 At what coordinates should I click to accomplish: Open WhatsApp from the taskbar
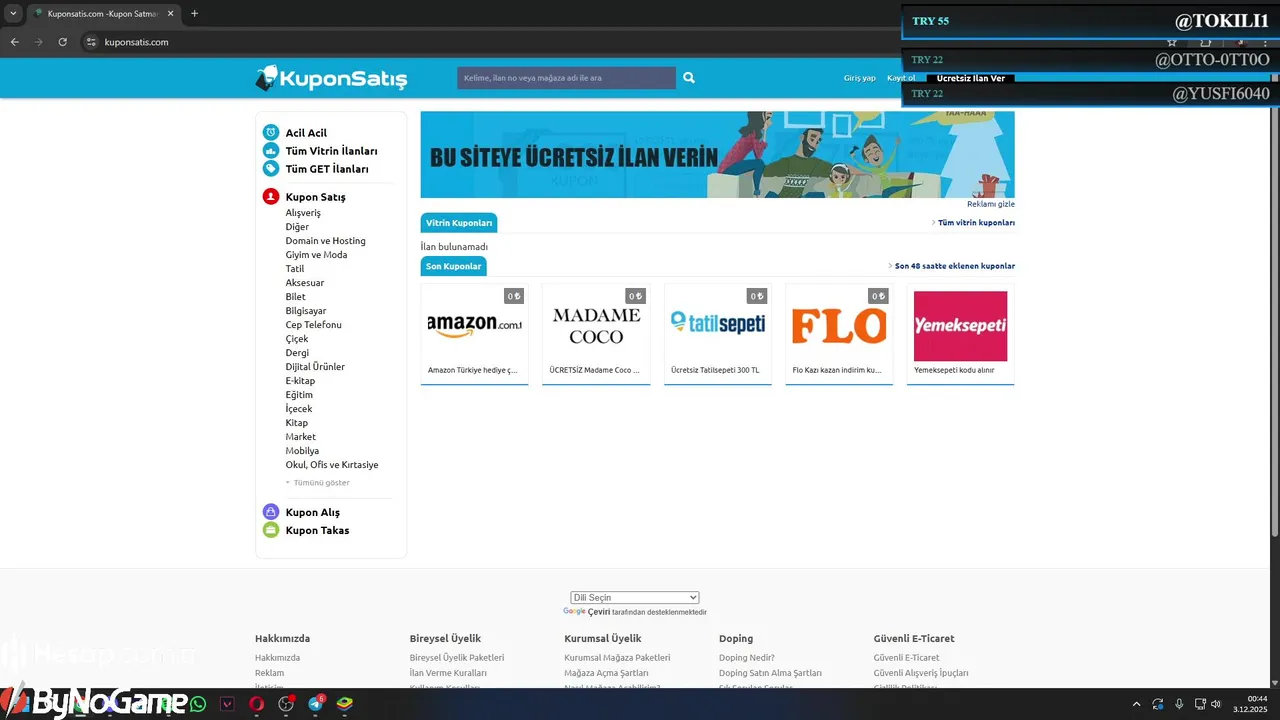(198, 704)
